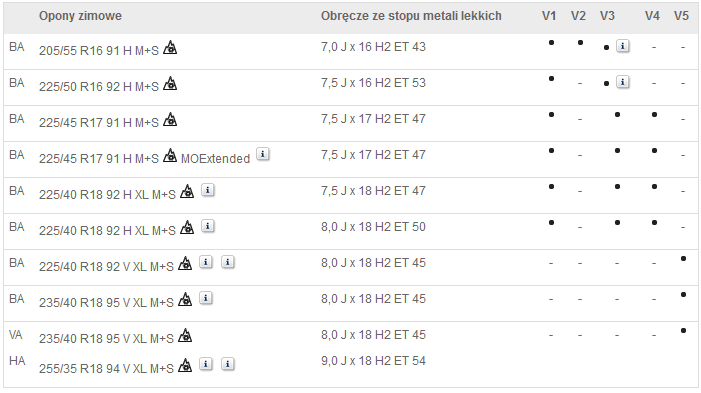Click Obręcze ze stopu metali lekkich header
The height and width of the screenshot is (393, 701).
point(411,16)
